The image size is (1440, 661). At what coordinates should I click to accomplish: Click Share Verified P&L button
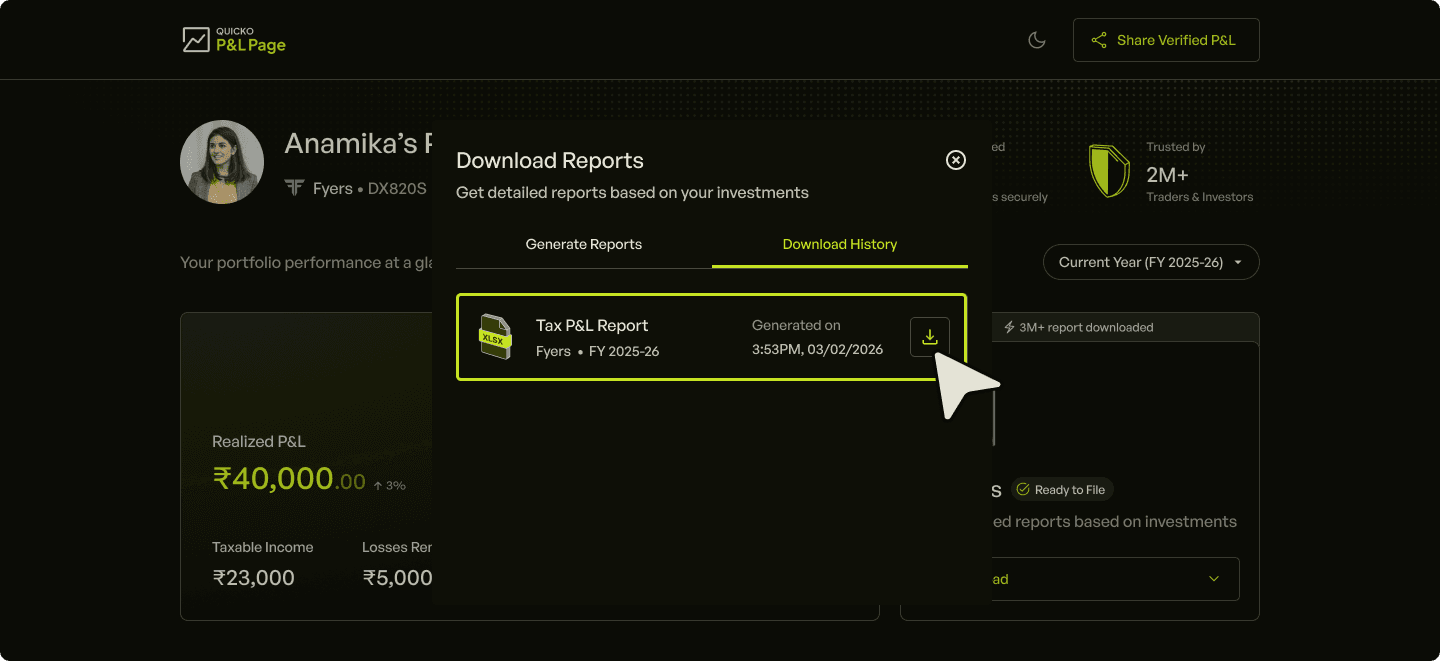click(x=1166, y=40)
